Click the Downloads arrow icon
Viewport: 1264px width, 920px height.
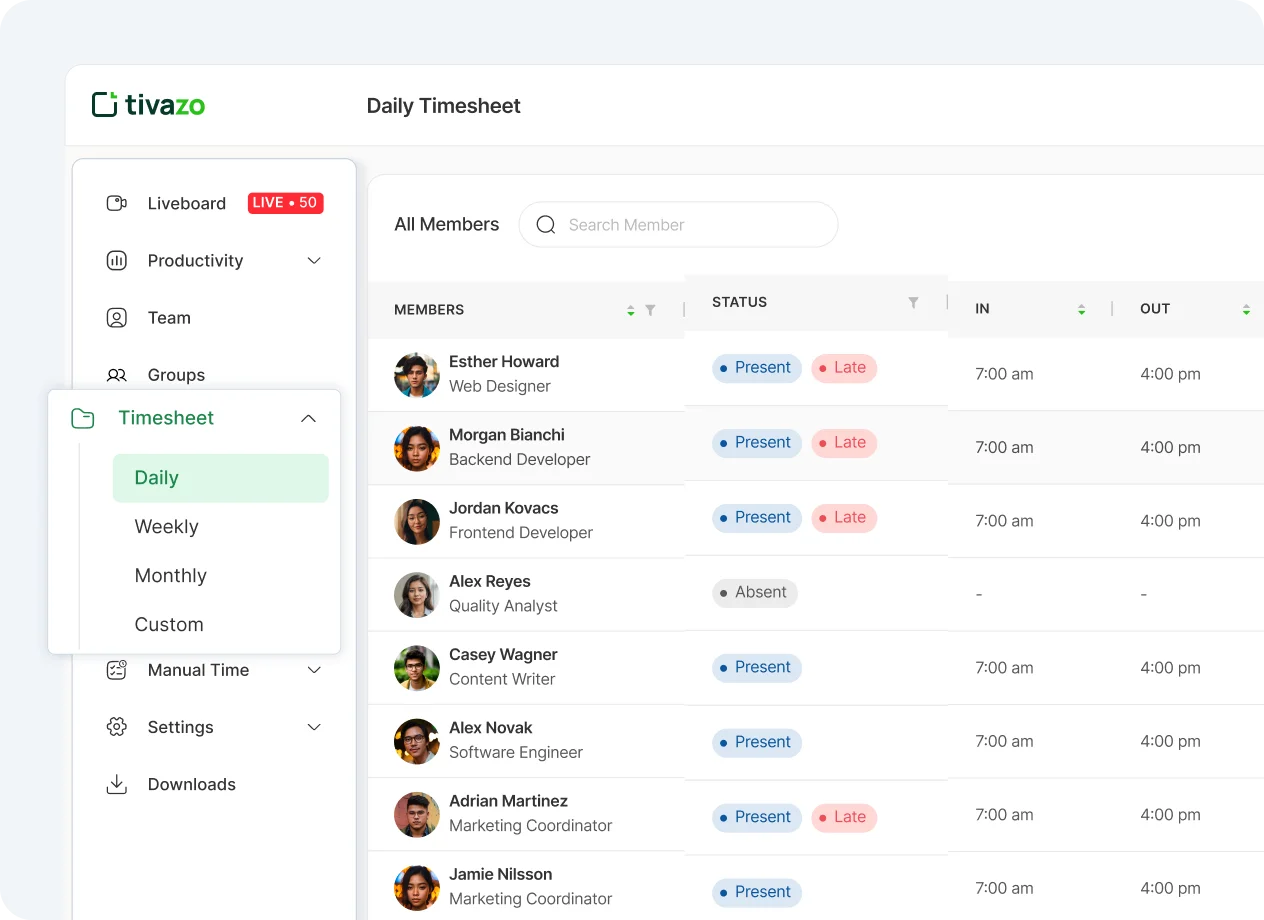click(116, 784)
